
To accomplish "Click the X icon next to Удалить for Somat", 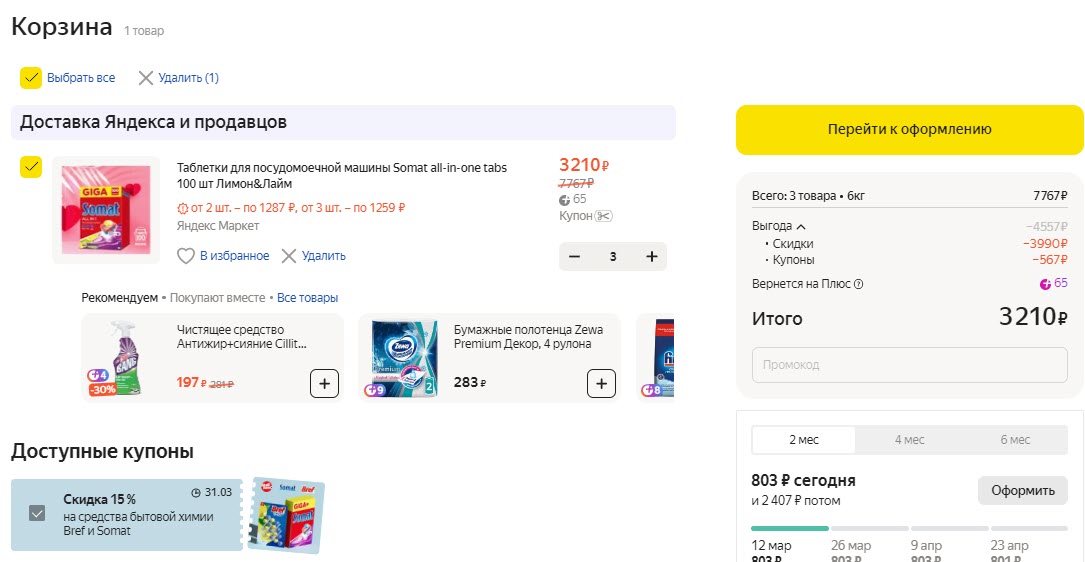I will click(x=289, y=256).
